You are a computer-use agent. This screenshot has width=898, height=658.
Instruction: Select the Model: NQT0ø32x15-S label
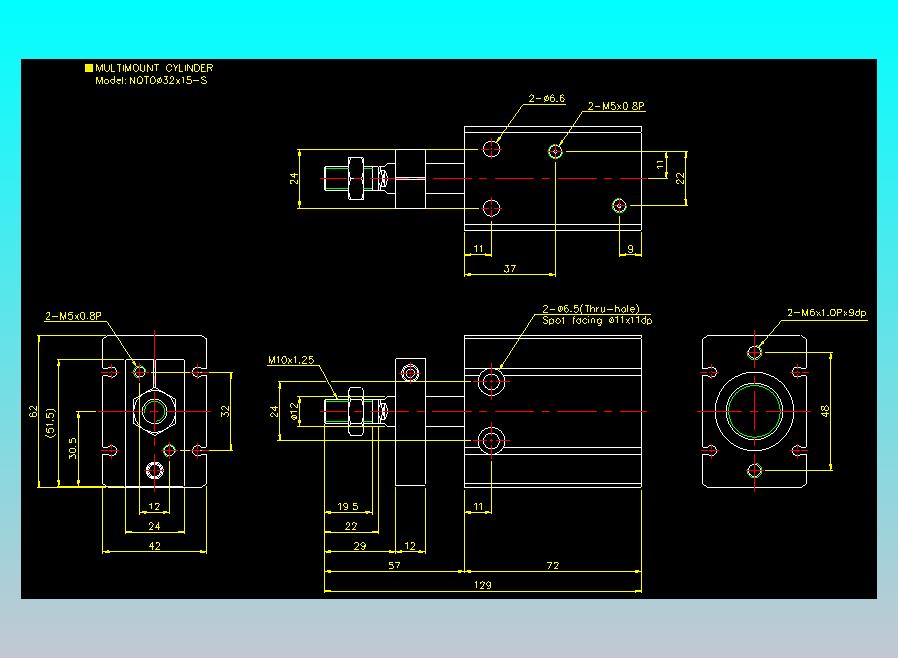click(151, 81)
